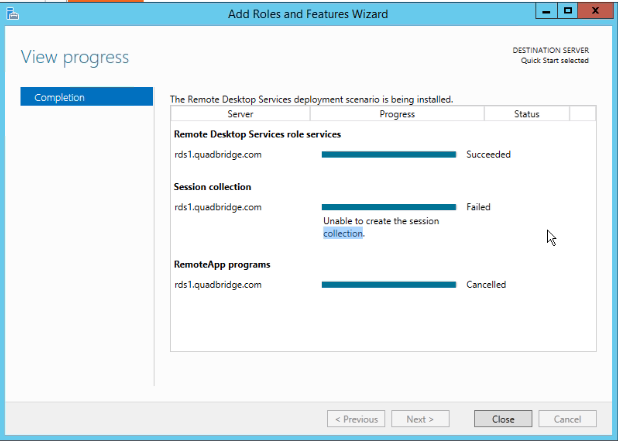
Task: Click the highlighted word 'collection' in error message
Action: 343,233
